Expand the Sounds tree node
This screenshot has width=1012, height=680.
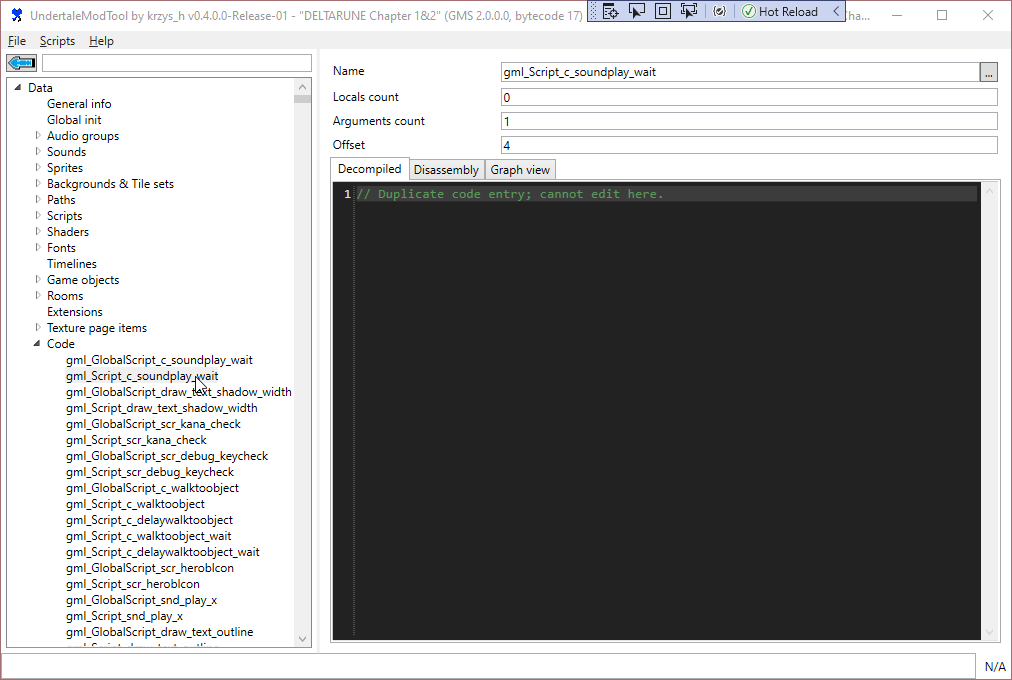coord(37,151)
